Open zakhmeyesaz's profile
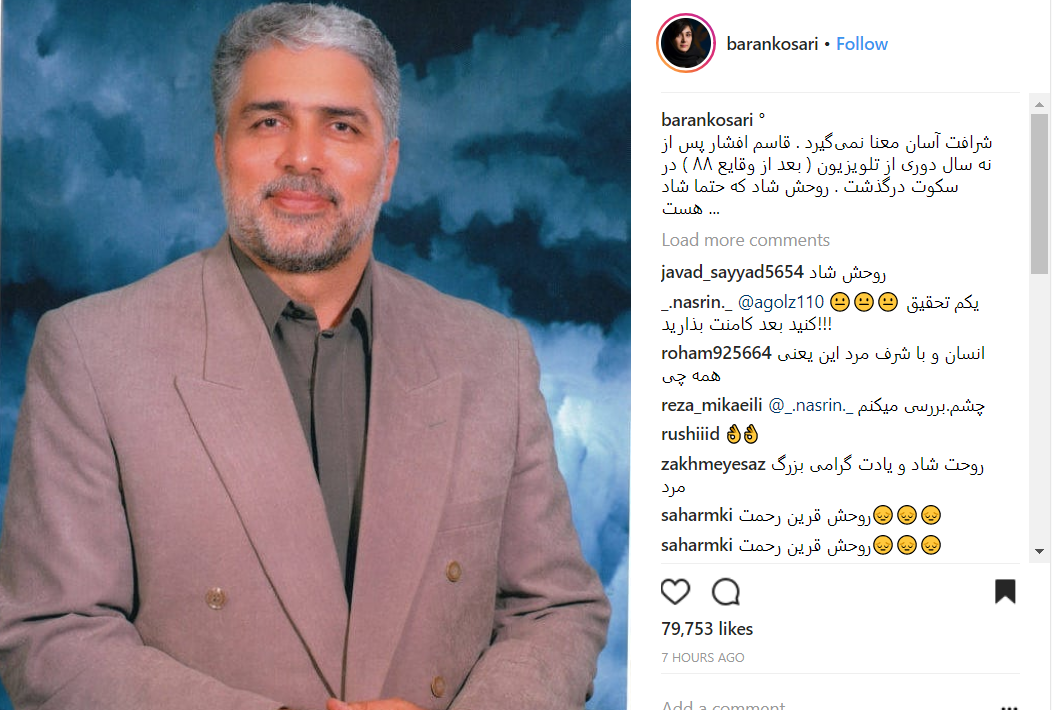This screenshot has height=710, width=1052. 713,464
